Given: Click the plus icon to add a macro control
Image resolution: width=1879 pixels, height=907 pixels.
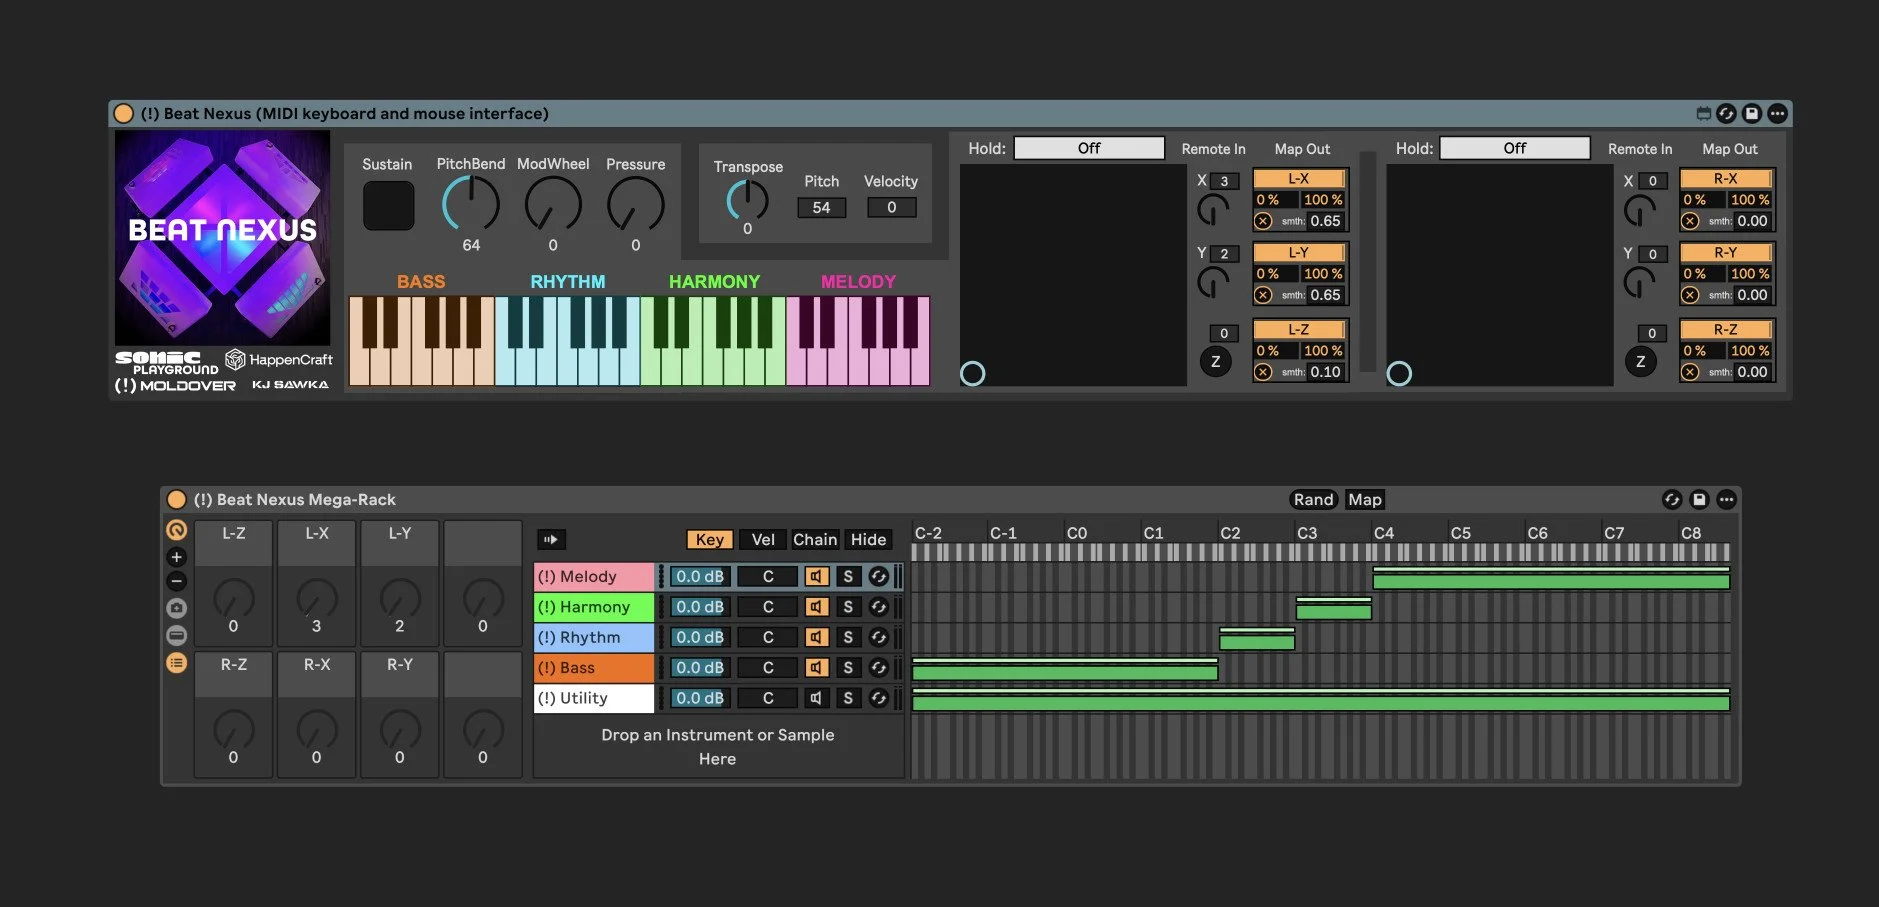Looking at the screenshot, I should click(x=177, y=557).
